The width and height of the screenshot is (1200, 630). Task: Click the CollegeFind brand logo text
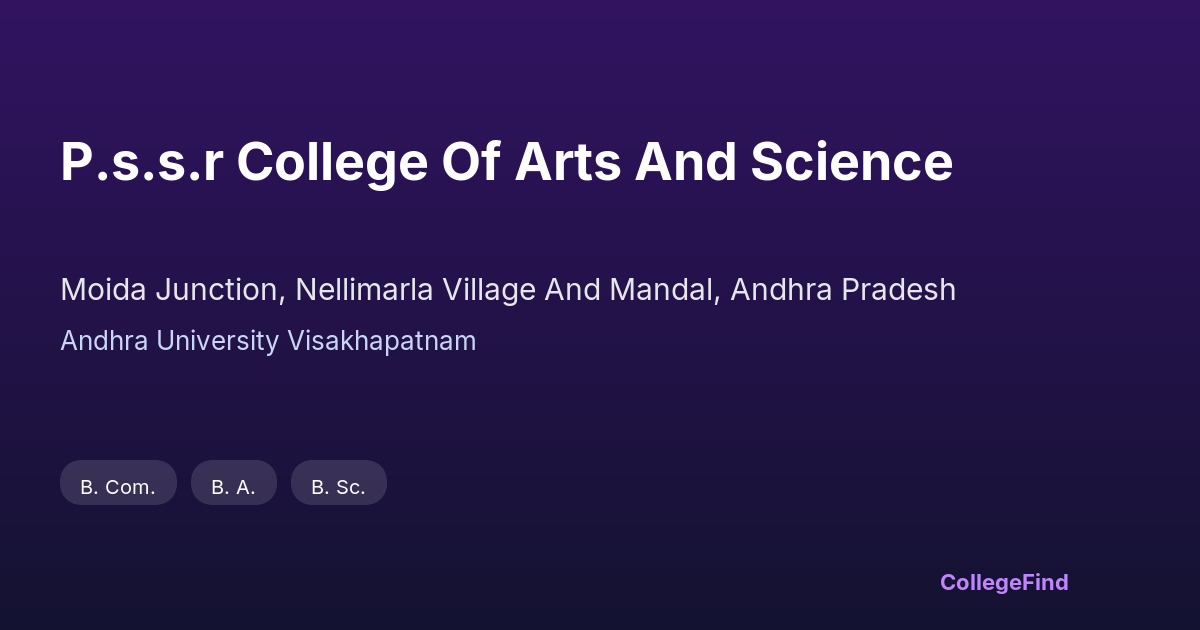(x=1003, y=582)
